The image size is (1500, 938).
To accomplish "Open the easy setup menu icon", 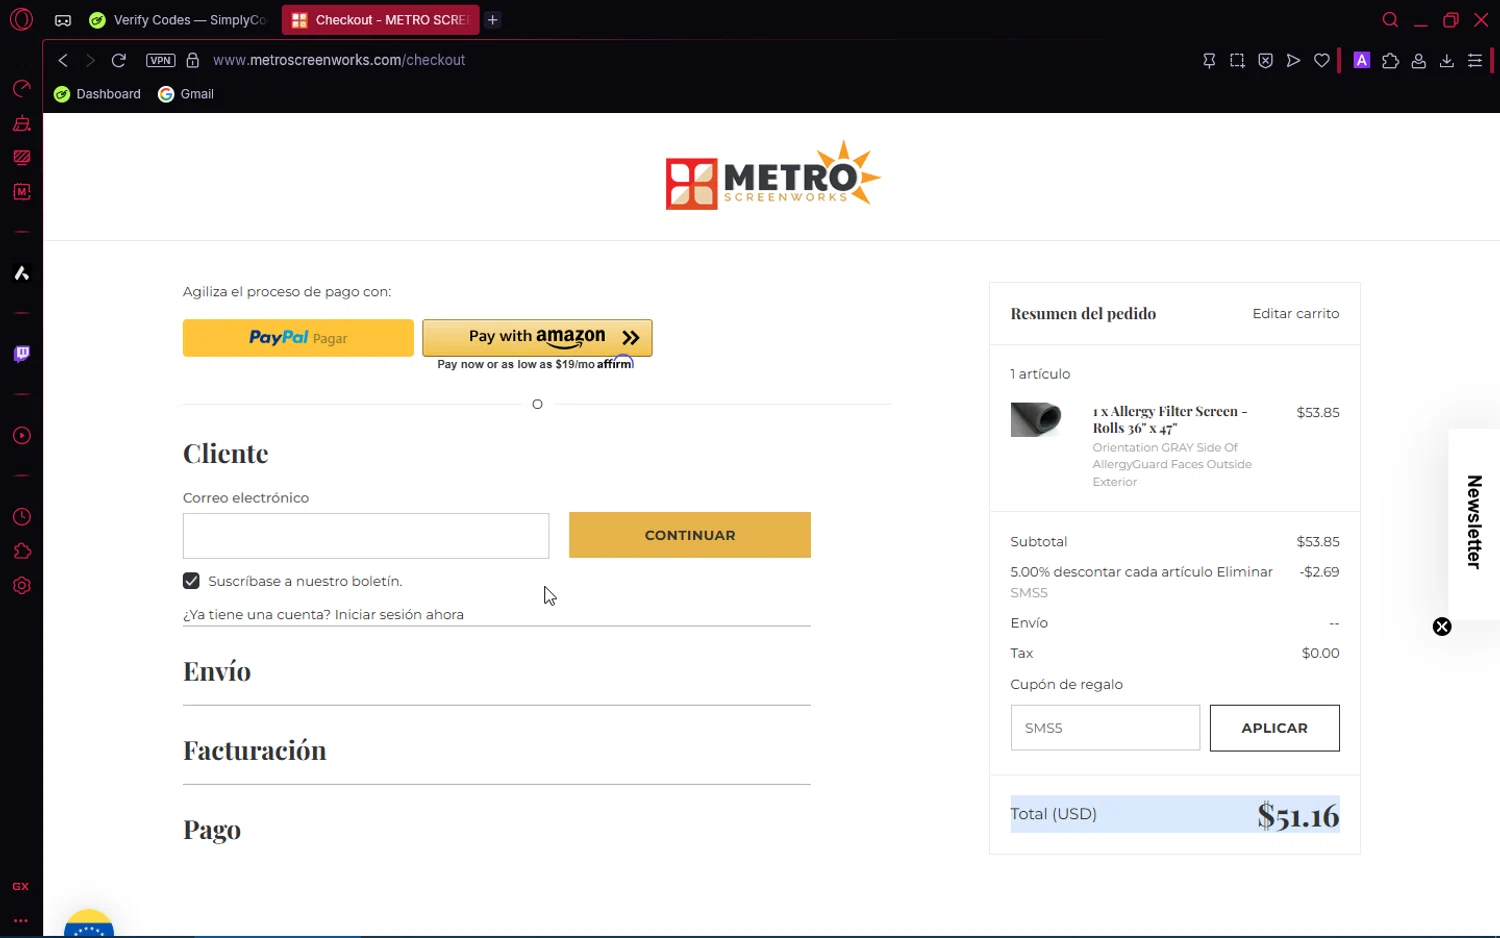I will click(1474, 60).
